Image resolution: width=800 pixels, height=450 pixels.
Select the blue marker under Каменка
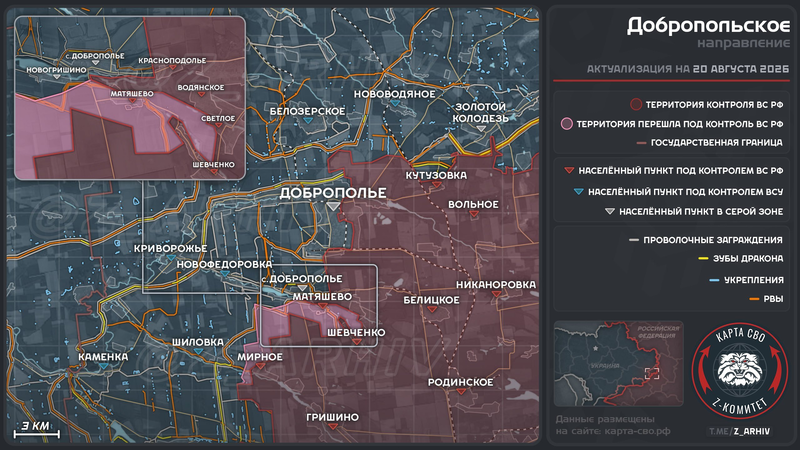104,366
